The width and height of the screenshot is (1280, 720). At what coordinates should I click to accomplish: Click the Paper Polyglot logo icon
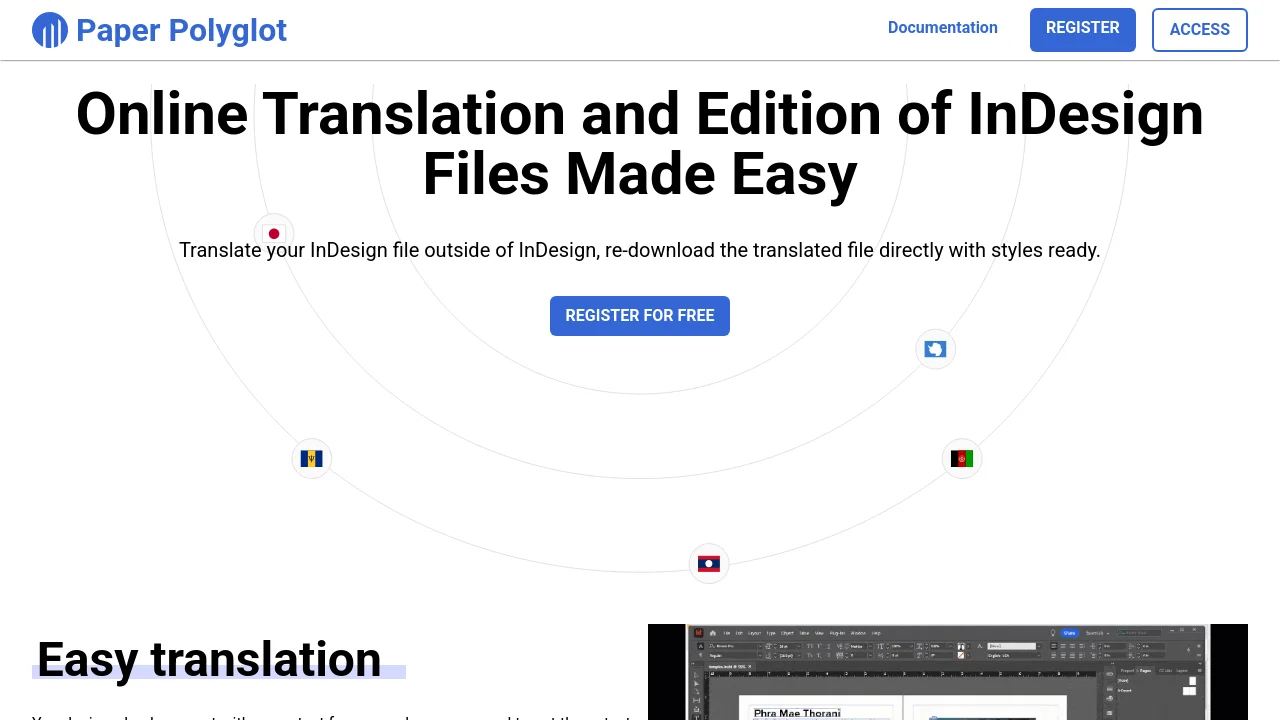point(50,30)
